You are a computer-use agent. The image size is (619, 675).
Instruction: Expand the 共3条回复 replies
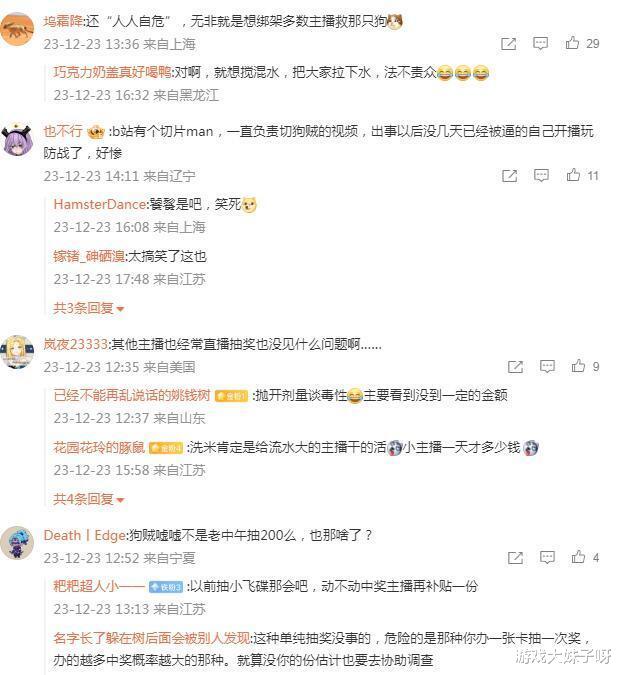pyautogui.click(x=88, y=308)
